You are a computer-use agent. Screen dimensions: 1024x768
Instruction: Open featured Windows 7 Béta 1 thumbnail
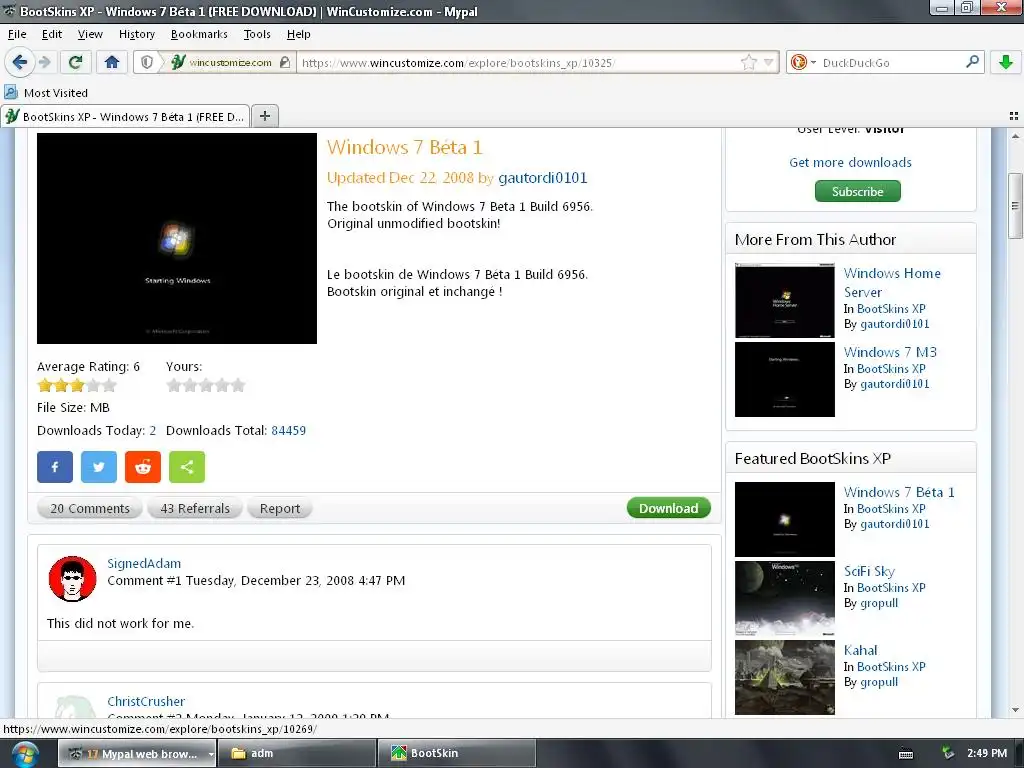[x=784, y=519]
